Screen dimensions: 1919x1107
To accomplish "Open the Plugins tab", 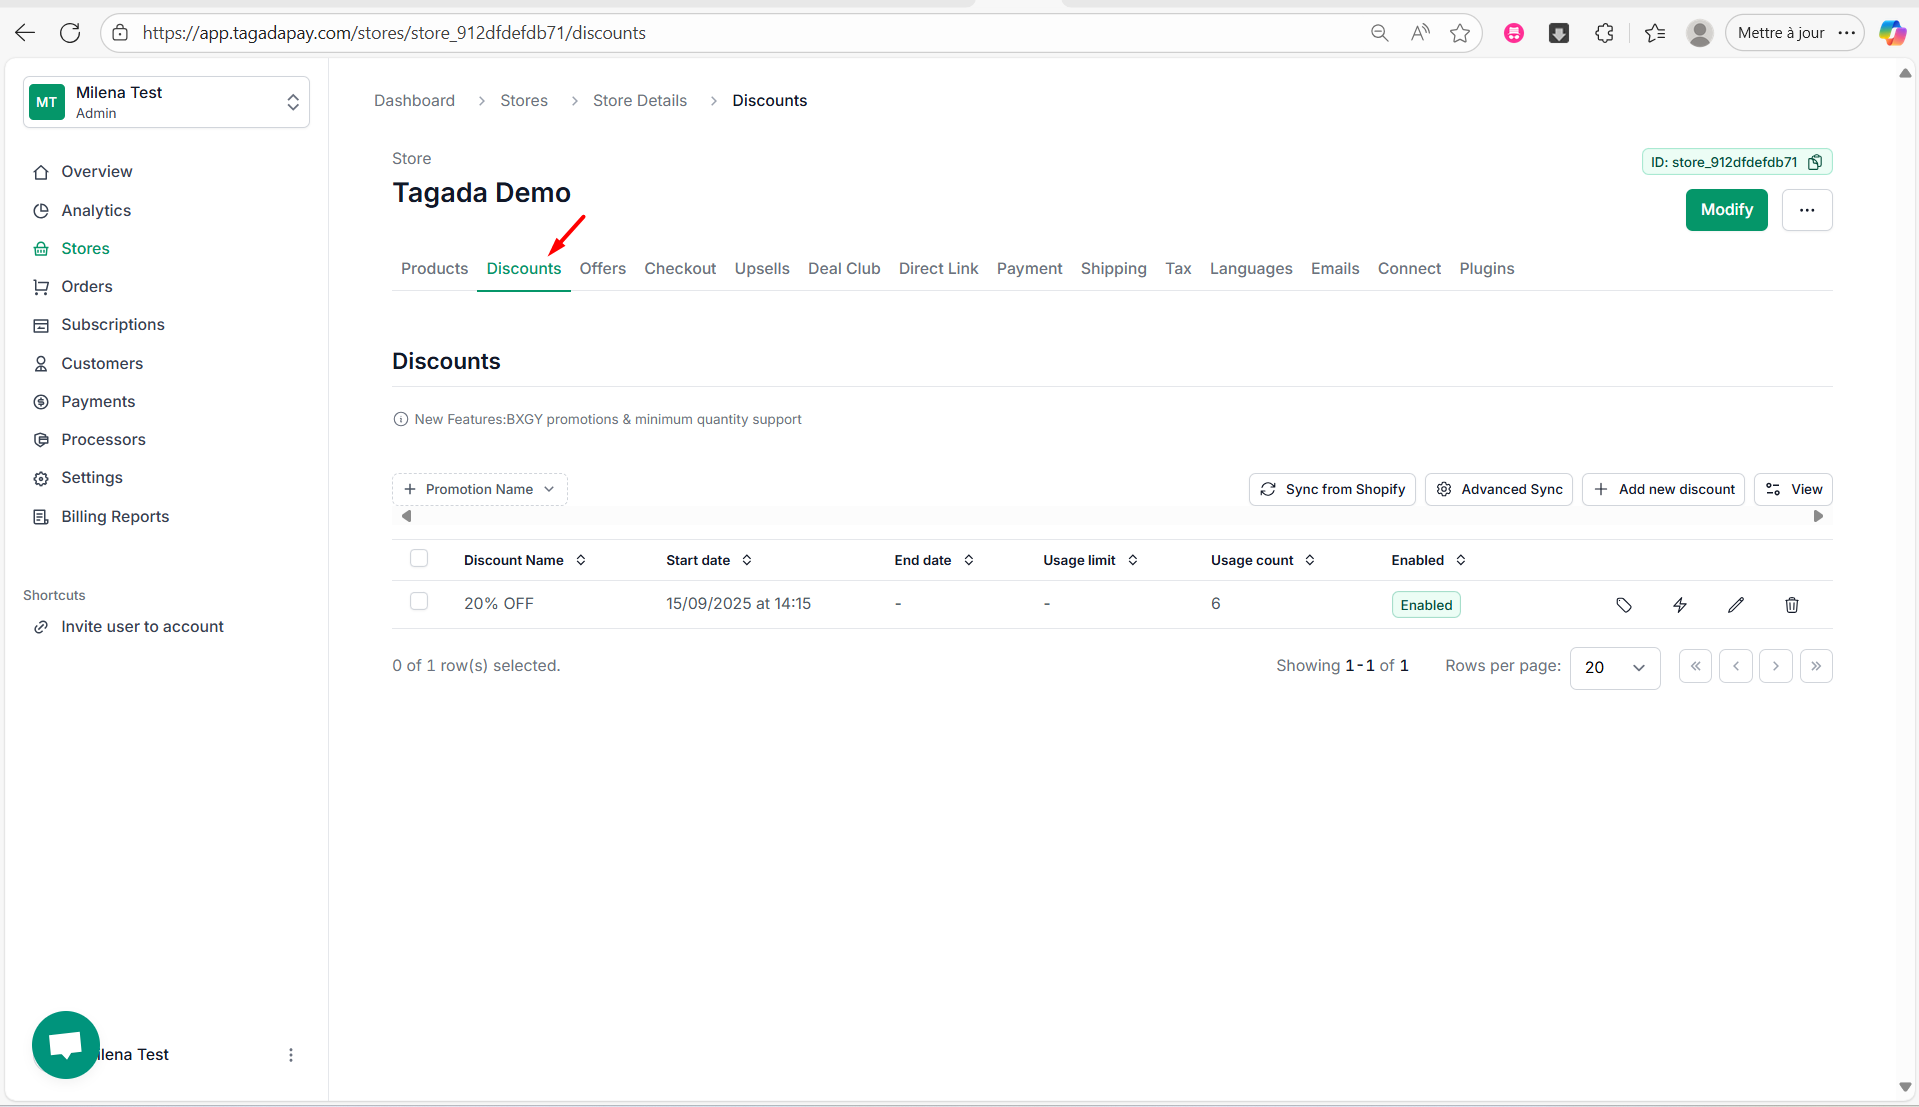I will click(x=1486, y=268).
